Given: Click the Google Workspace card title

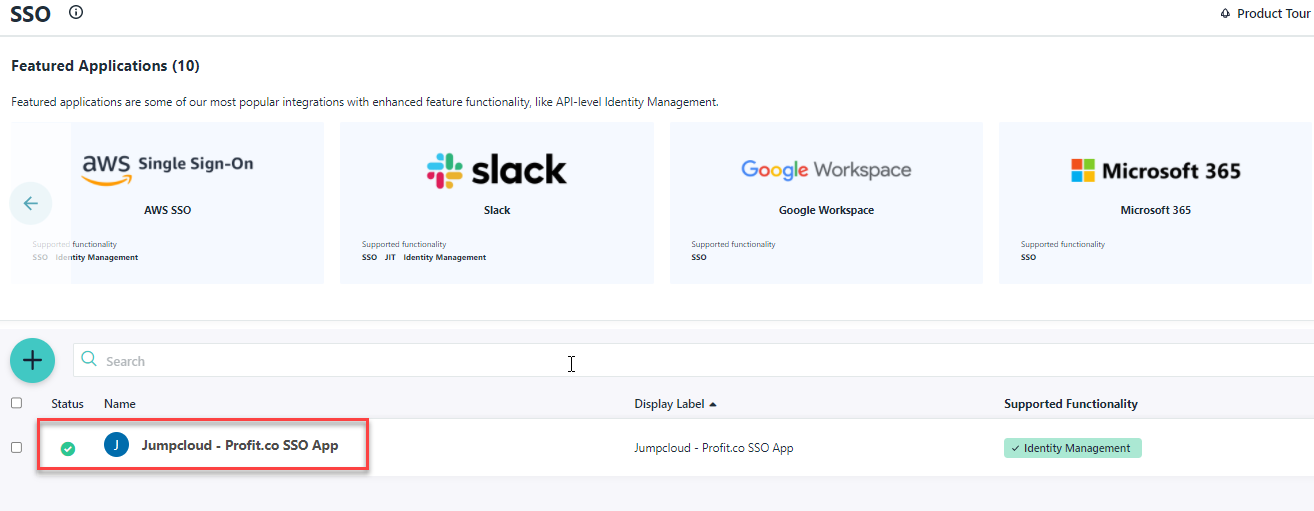Looking at the screenshot, I should (x=826, y=211).
